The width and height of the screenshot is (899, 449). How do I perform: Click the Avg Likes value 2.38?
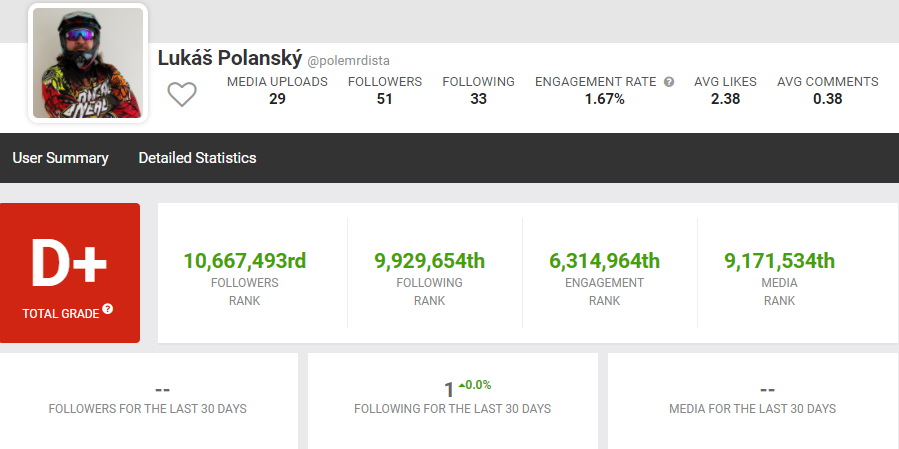click(725, 99)
